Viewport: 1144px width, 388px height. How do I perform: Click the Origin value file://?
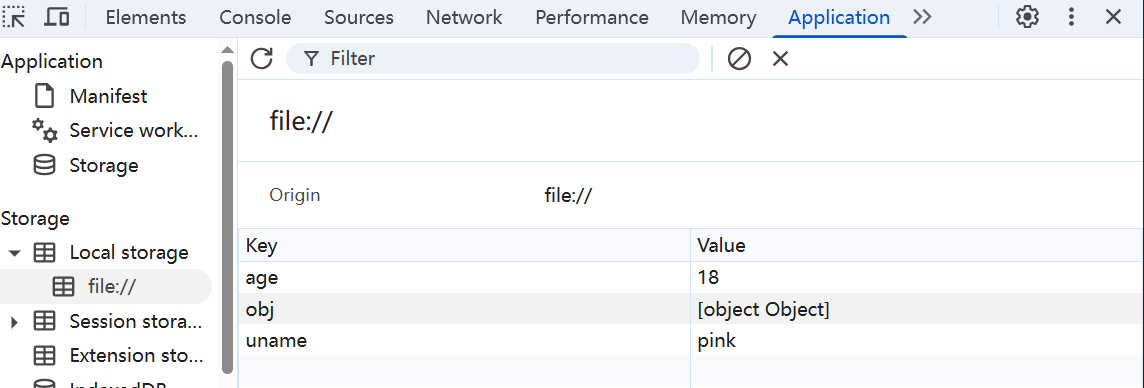(568, 195)
